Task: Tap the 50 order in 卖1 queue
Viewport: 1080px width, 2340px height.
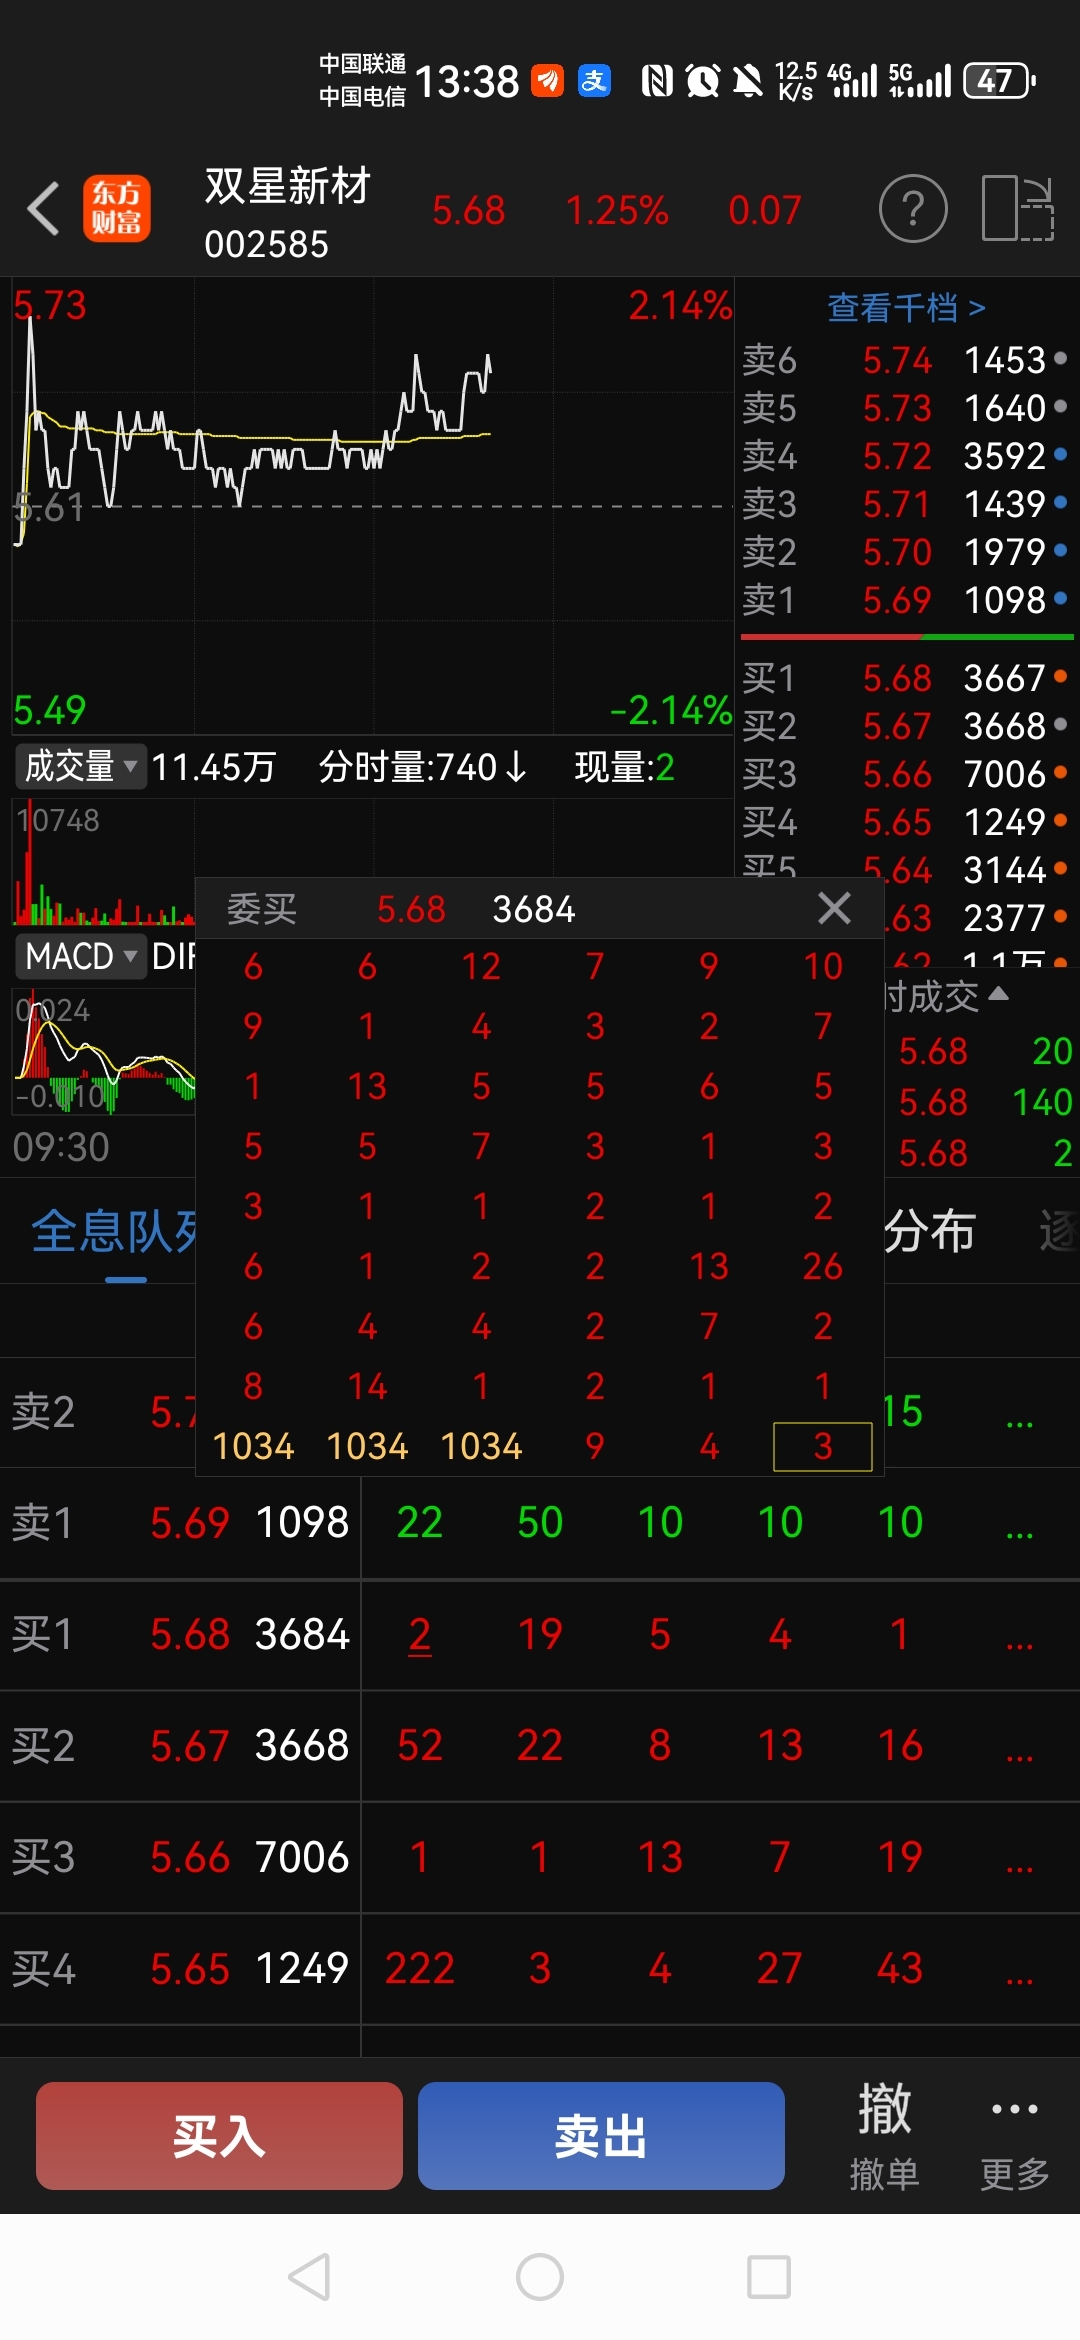Action: [x=540, y=1523]
